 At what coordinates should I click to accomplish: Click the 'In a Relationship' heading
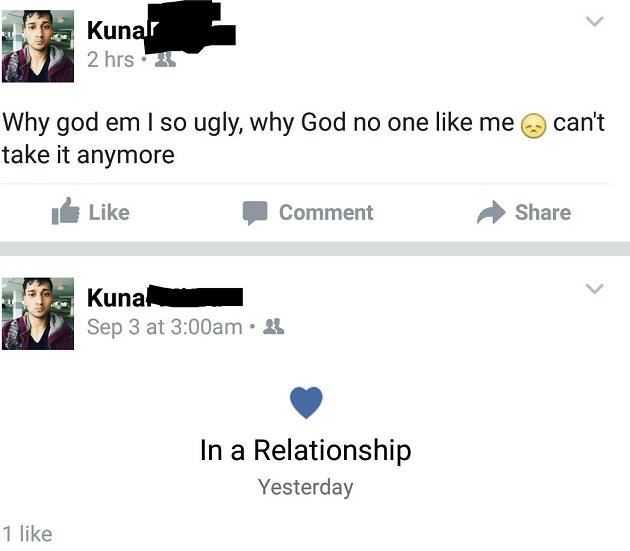[x=306, y=450]
